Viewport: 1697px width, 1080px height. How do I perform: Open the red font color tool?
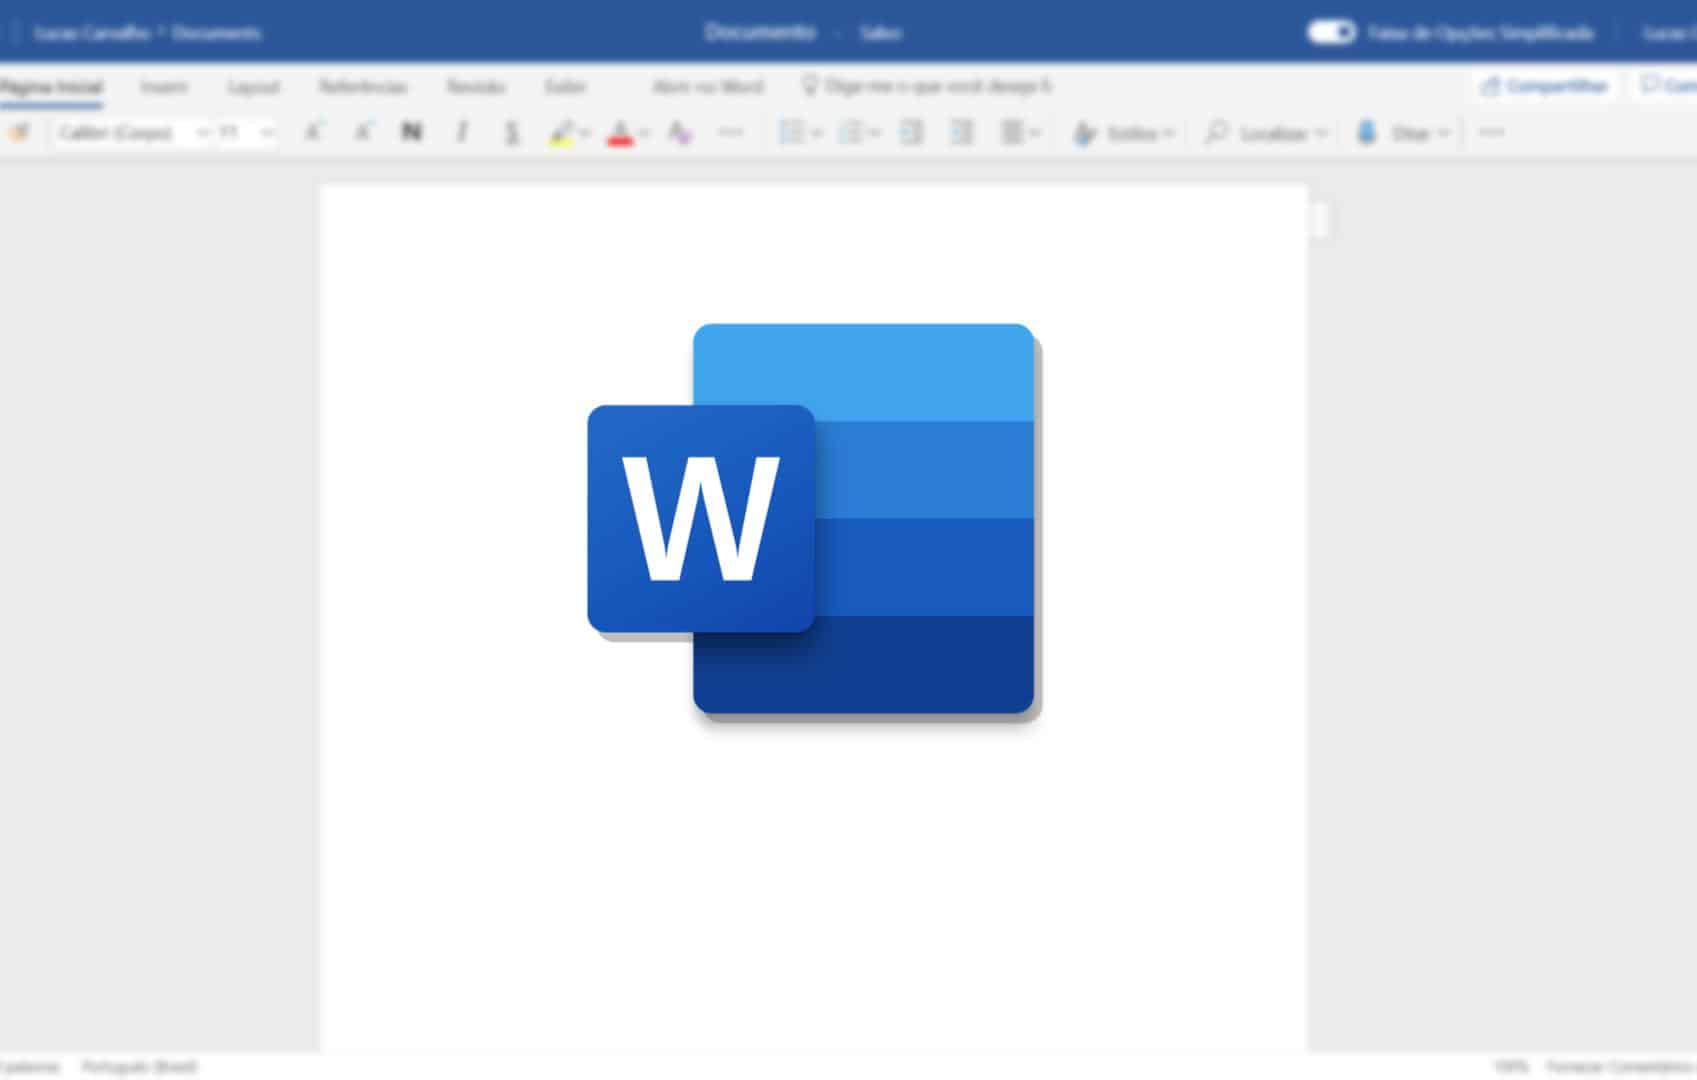pyautogui.click(x=620, y=131)
